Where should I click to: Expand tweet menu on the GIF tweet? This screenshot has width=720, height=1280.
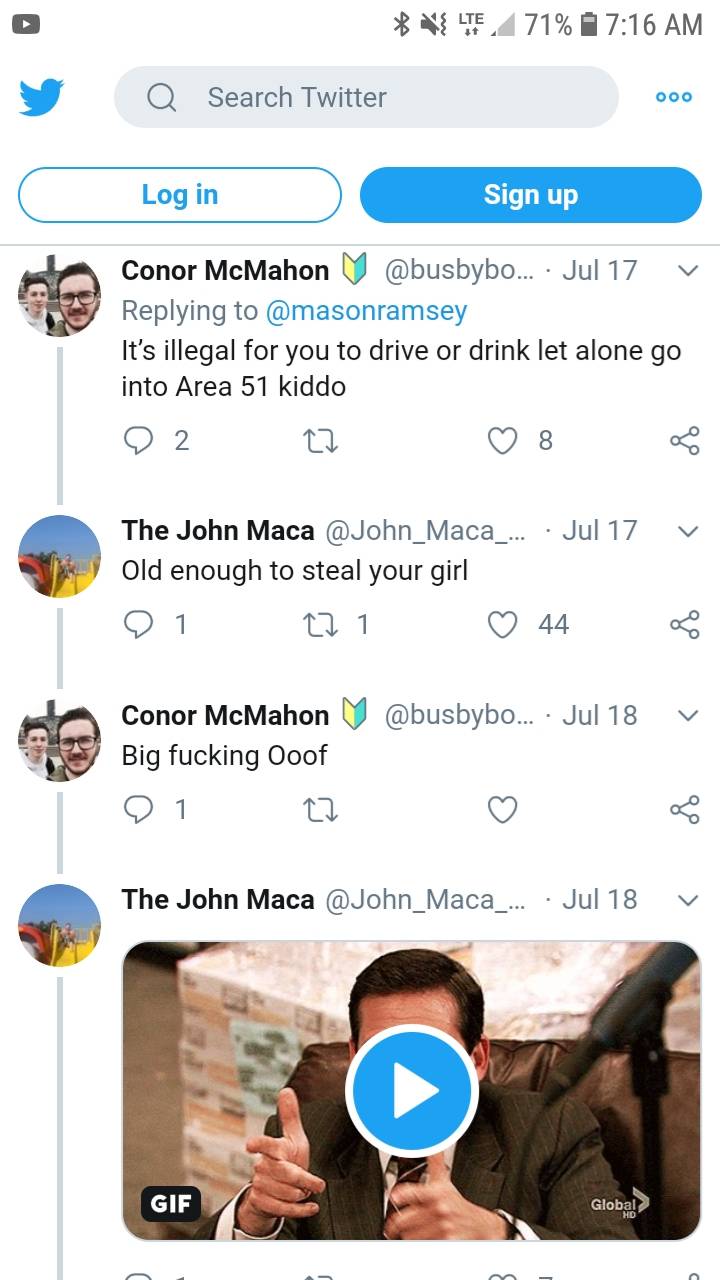pos(687,900)
